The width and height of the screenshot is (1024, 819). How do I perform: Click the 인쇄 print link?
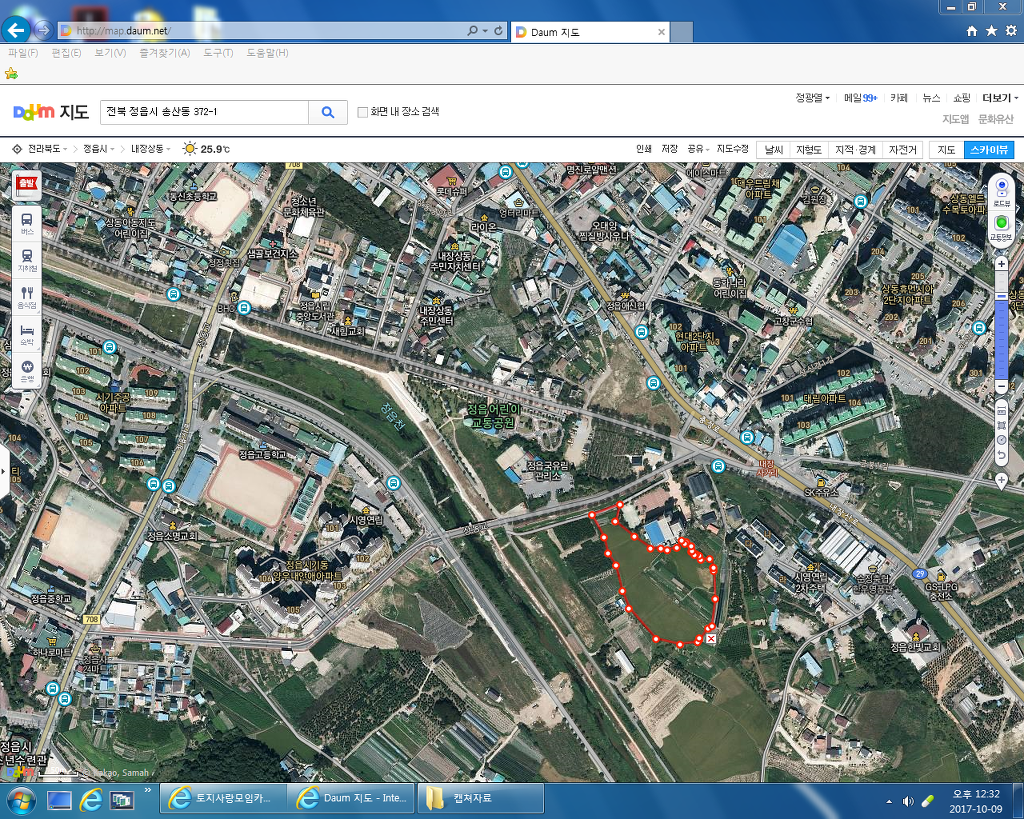[644, 149]
